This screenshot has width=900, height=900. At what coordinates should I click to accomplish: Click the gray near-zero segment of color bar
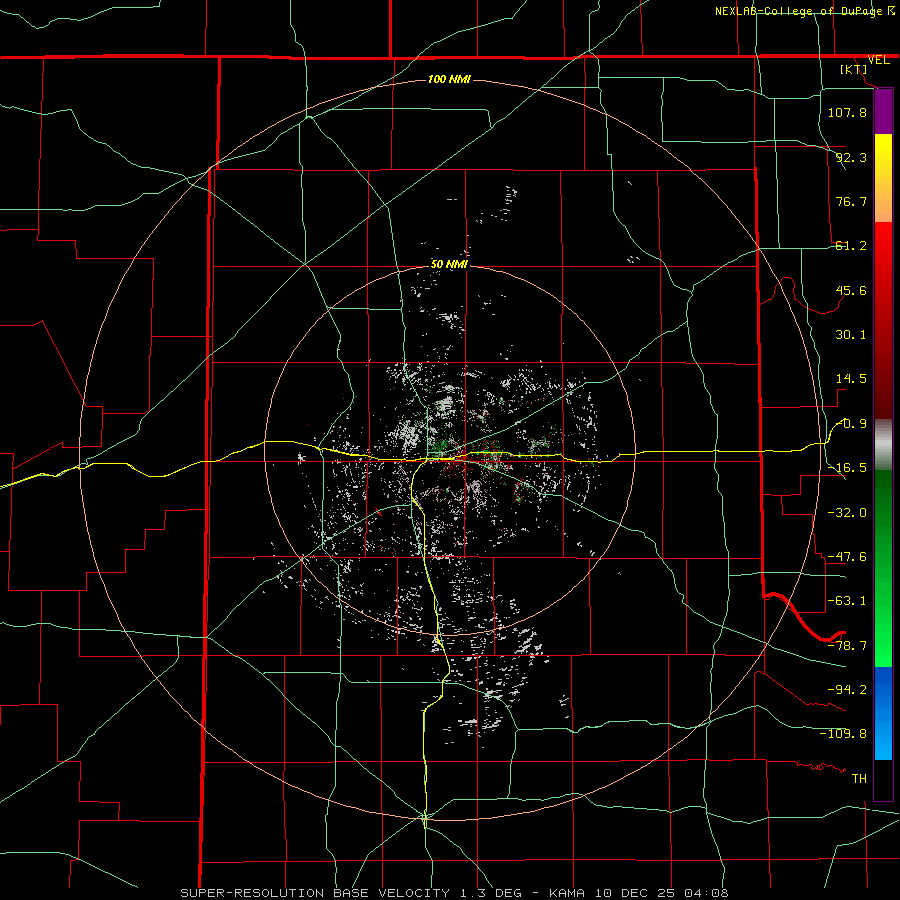pyautogui.click(x=883, y=445)
